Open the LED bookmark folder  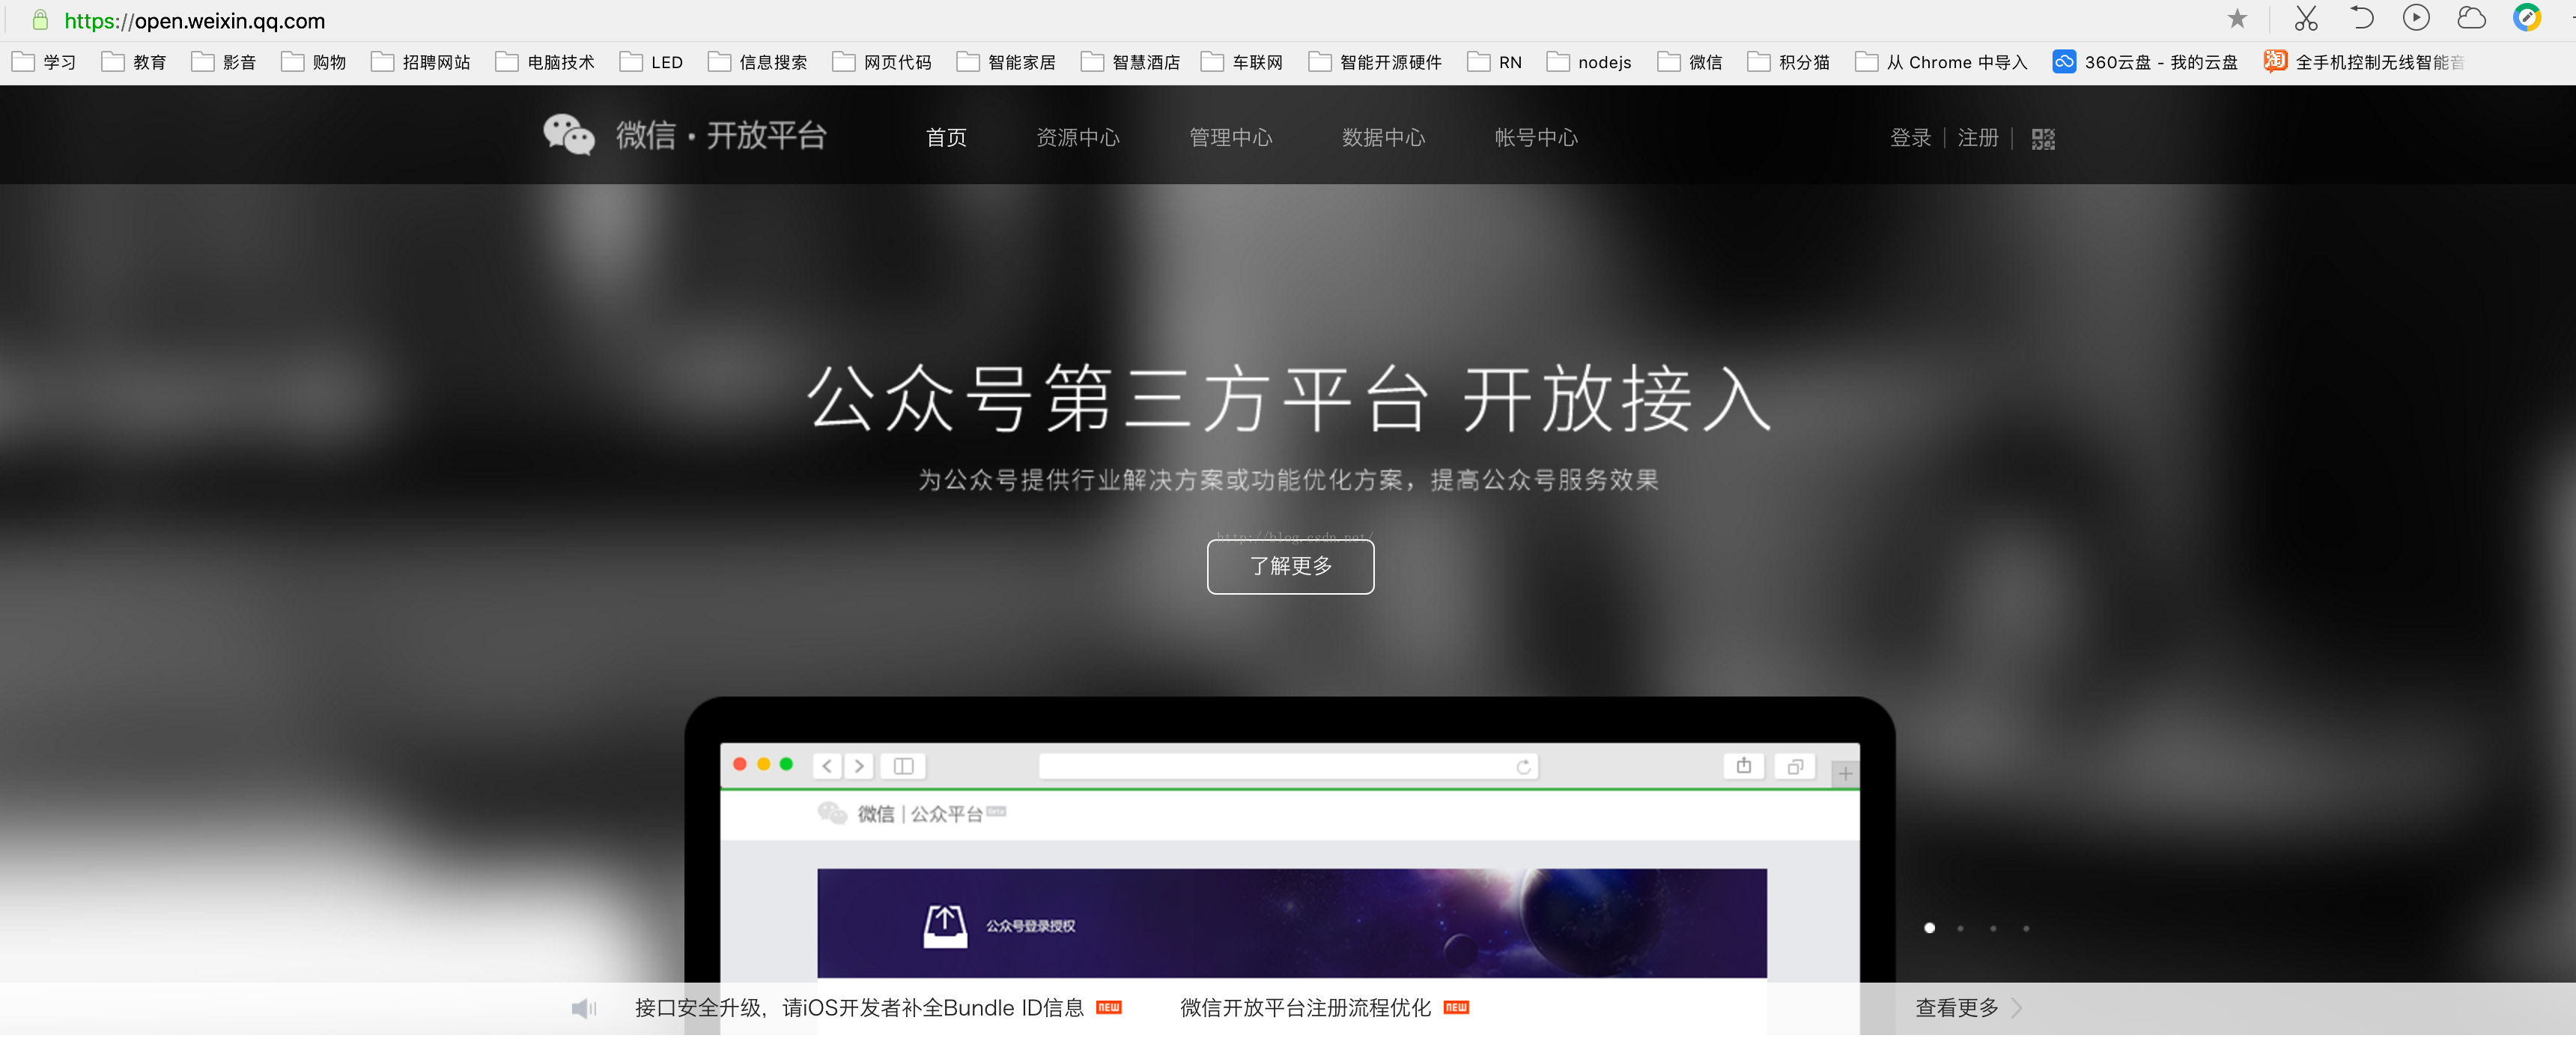click(652, 62)
